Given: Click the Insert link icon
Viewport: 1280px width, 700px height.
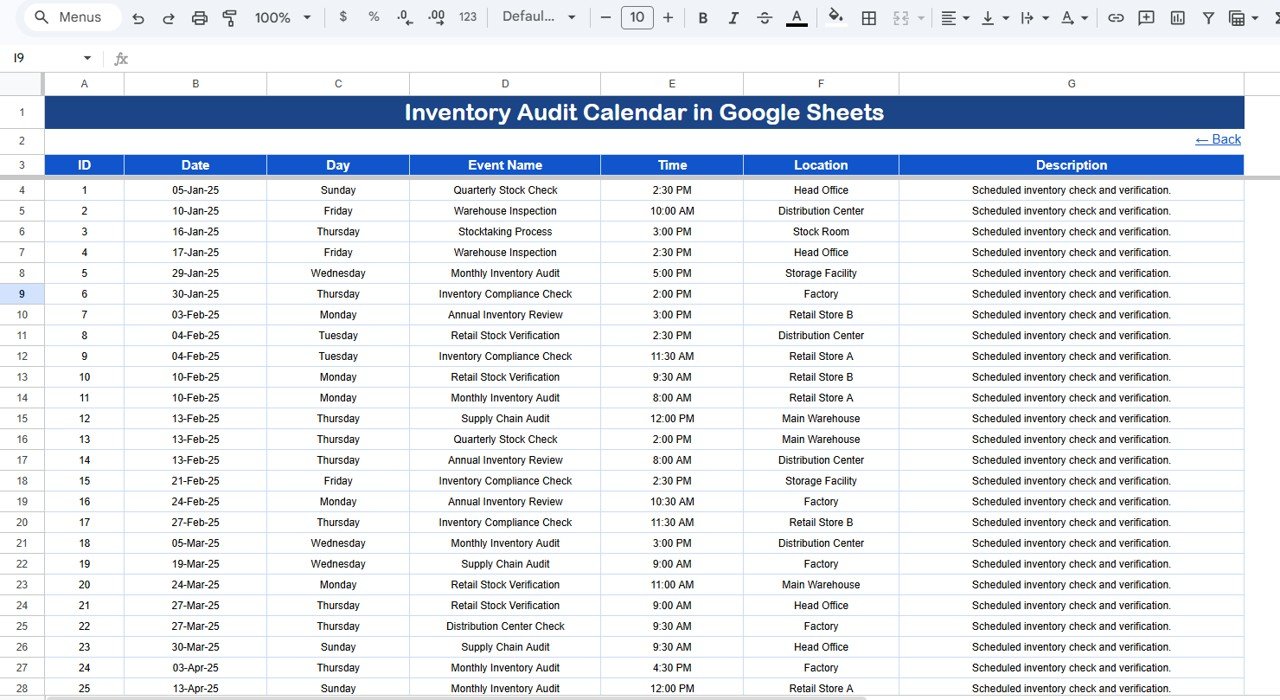Looking at the screenshot, I should click(1116, 18).
